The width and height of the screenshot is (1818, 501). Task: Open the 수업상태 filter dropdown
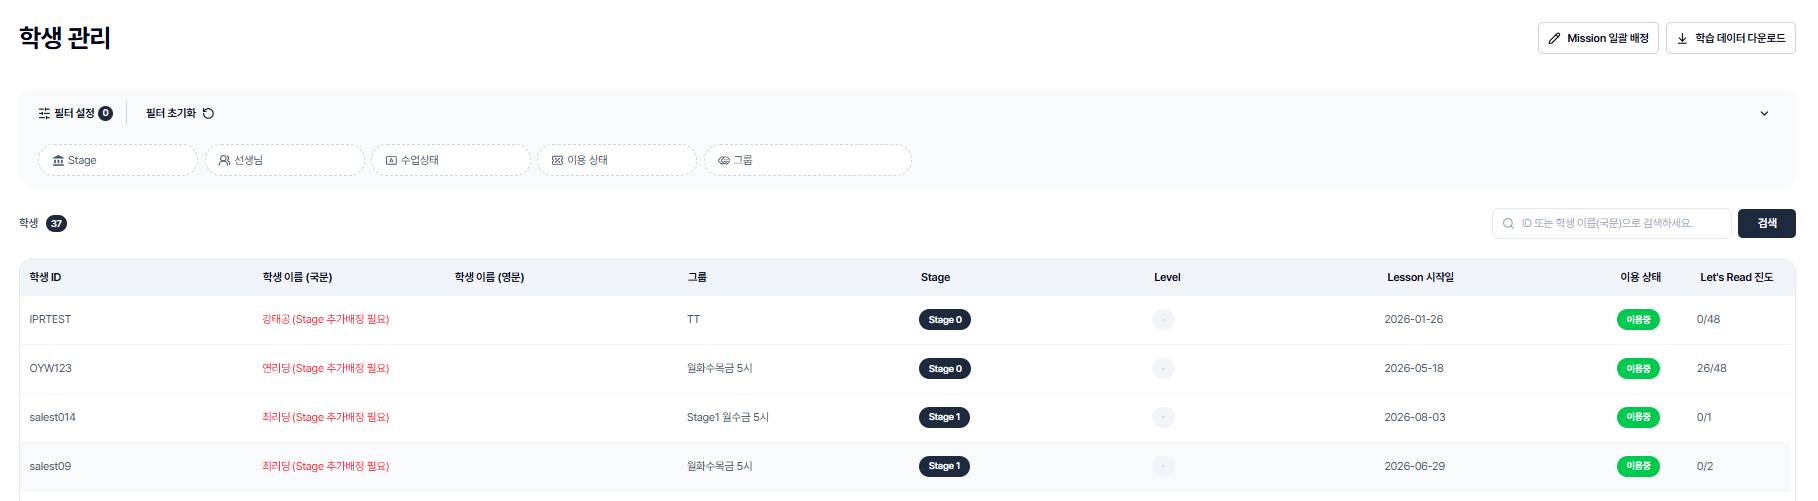pos(451,160)
